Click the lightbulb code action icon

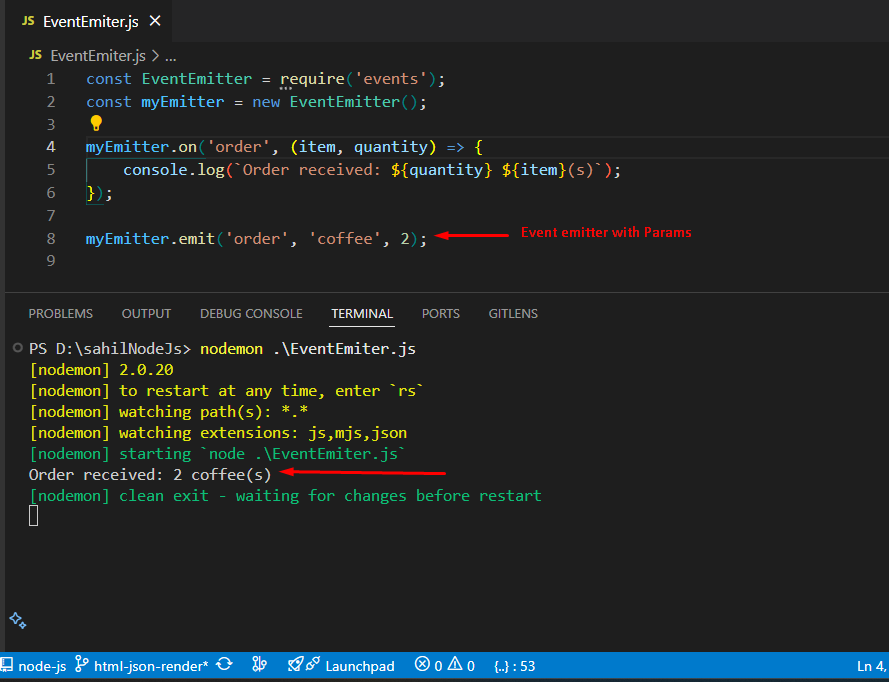[96, 124]
